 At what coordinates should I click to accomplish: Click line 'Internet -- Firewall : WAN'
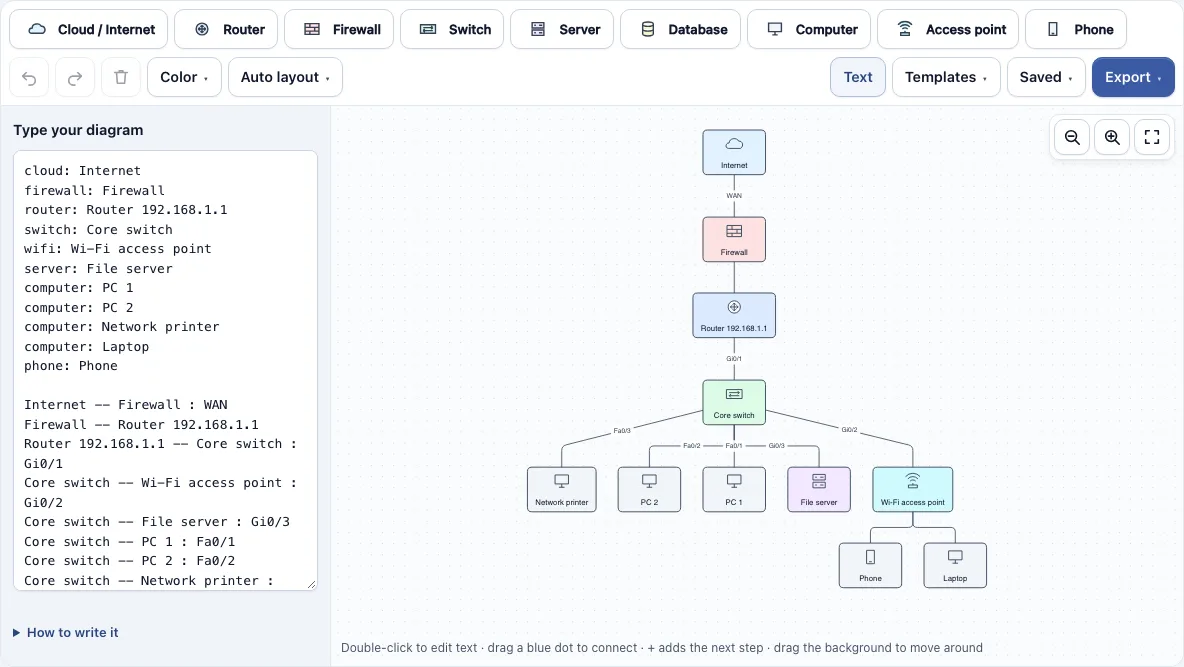pyautogui.click(x=126, y=405)
